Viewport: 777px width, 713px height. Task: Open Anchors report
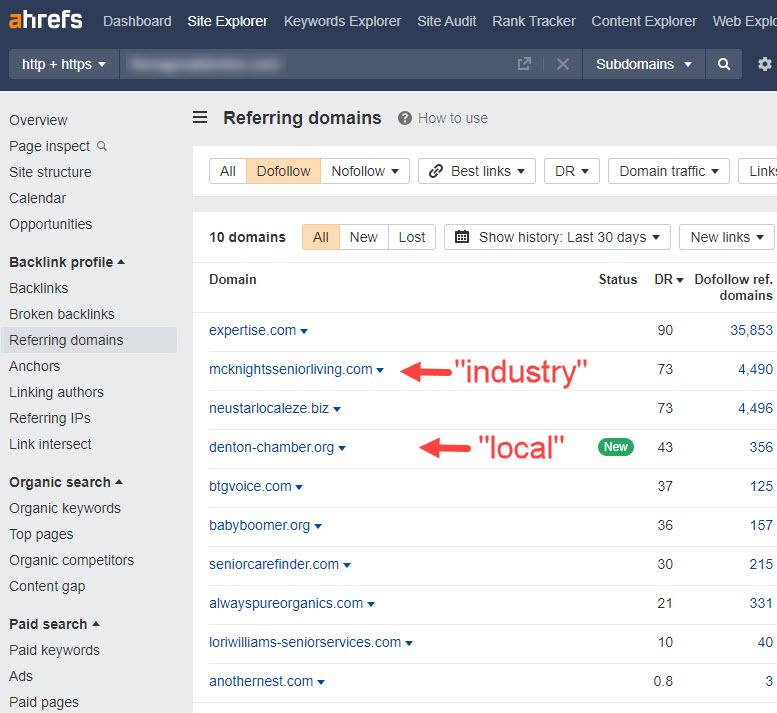[x=34, y=366]
